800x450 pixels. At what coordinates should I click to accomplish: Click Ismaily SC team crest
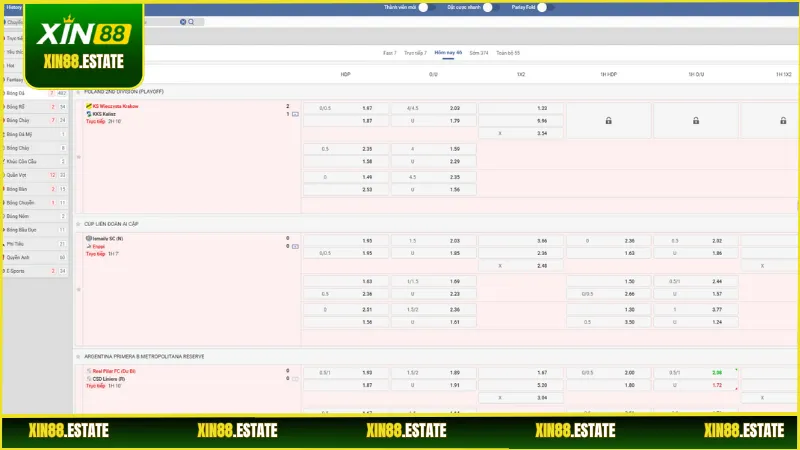89,238
